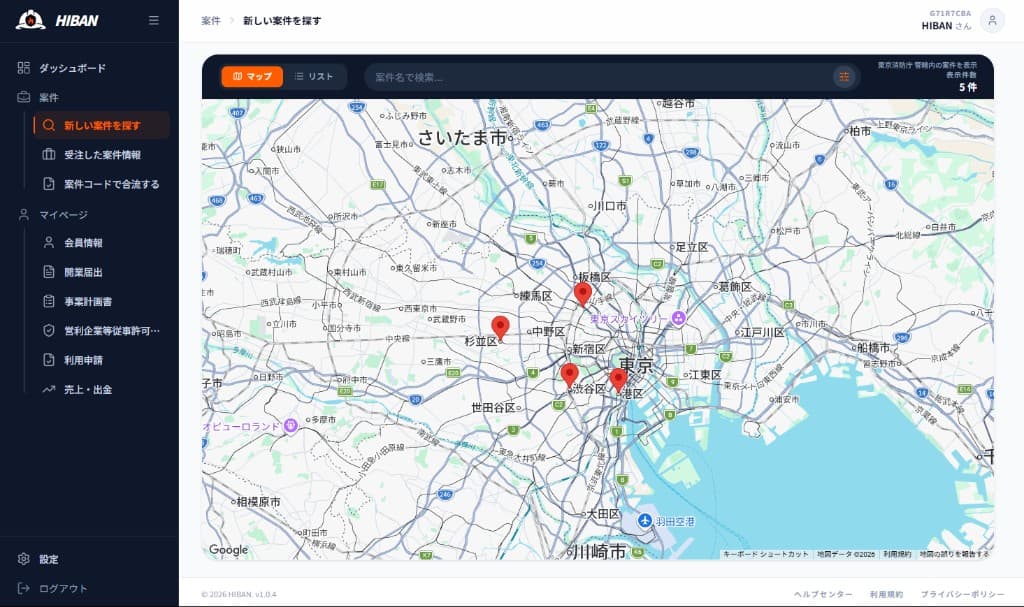Click 地図の誤りを報告する link
Viewport: 1024px width, 607px height.
click(954, 554)
